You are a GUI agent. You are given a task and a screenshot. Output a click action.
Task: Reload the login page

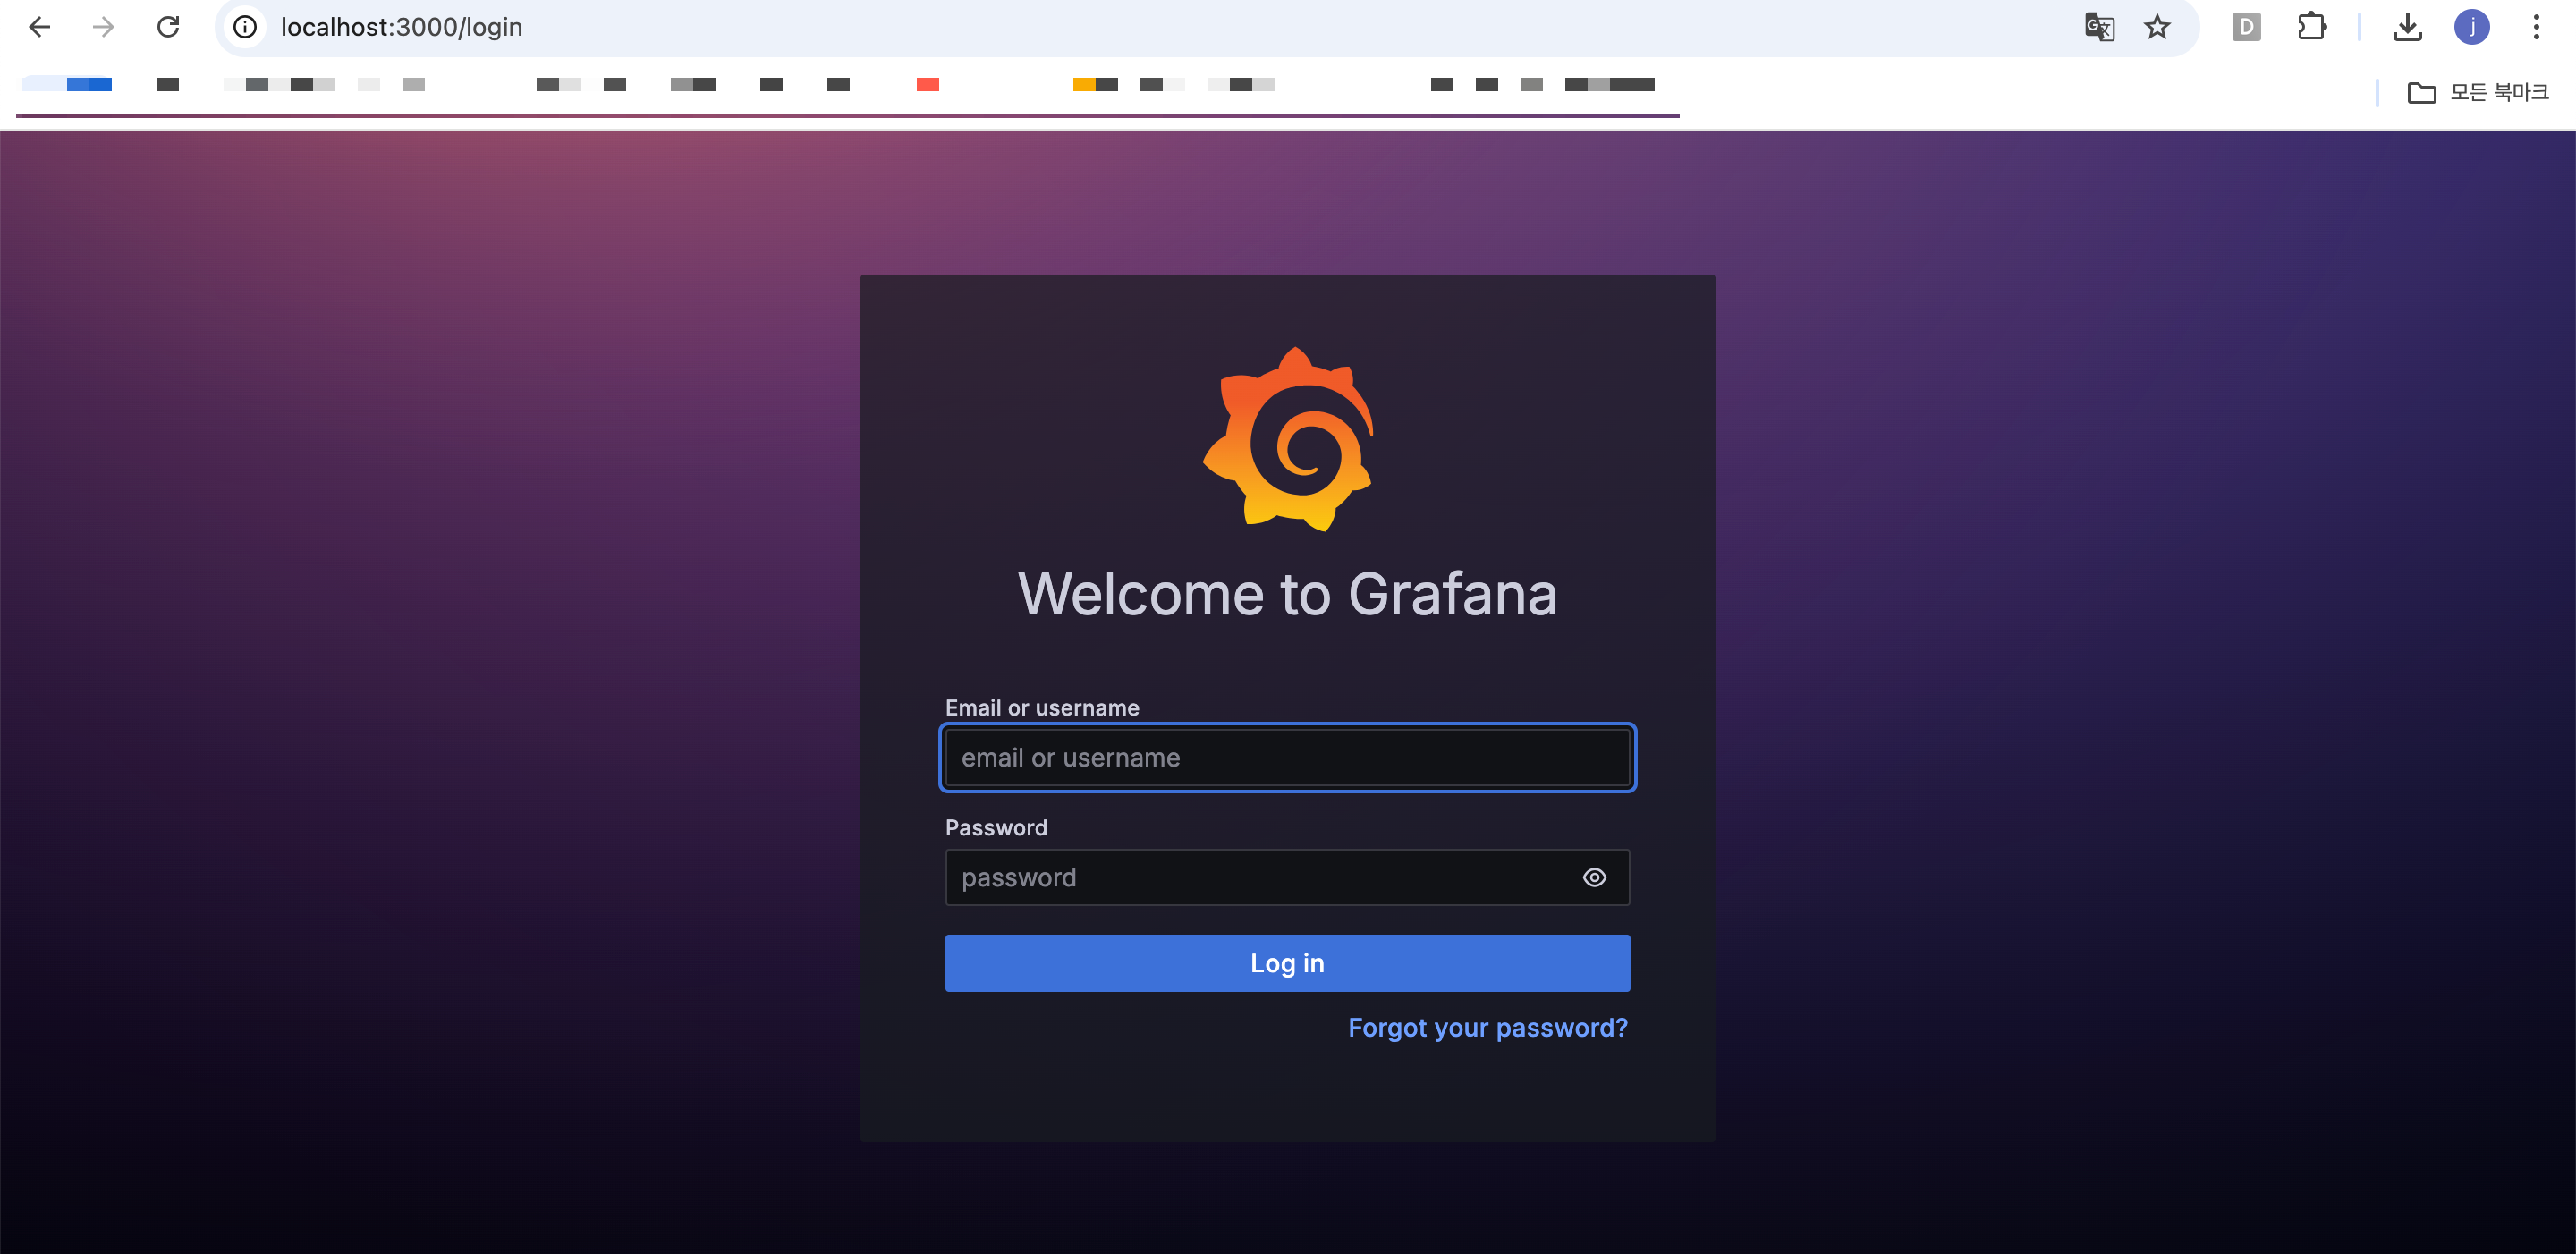(168, 27)
